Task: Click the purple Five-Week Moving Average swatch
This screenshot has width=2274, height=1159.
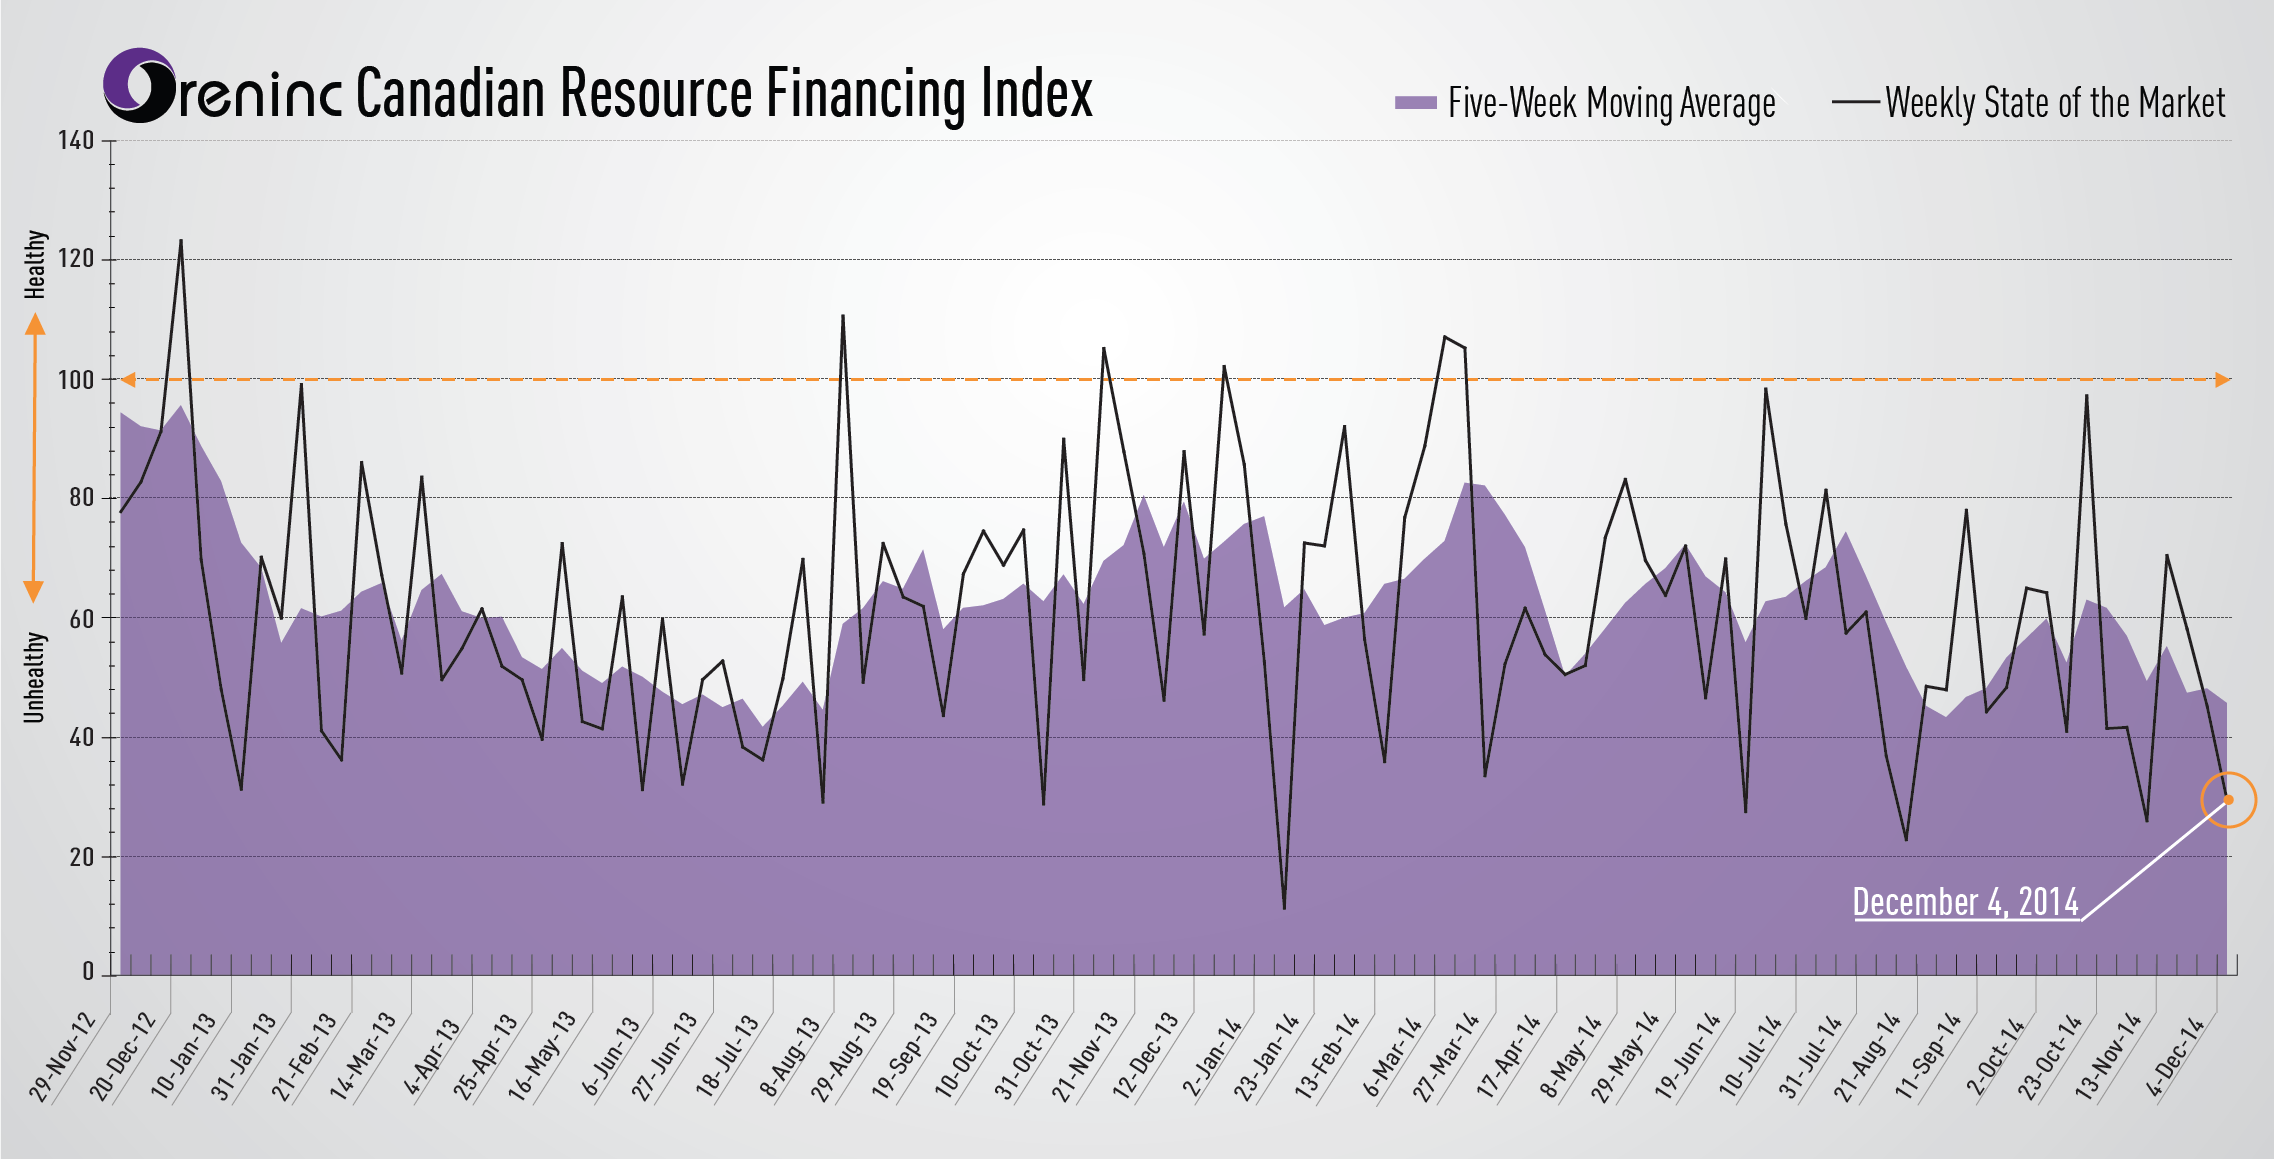Action: coord(1415,102)
